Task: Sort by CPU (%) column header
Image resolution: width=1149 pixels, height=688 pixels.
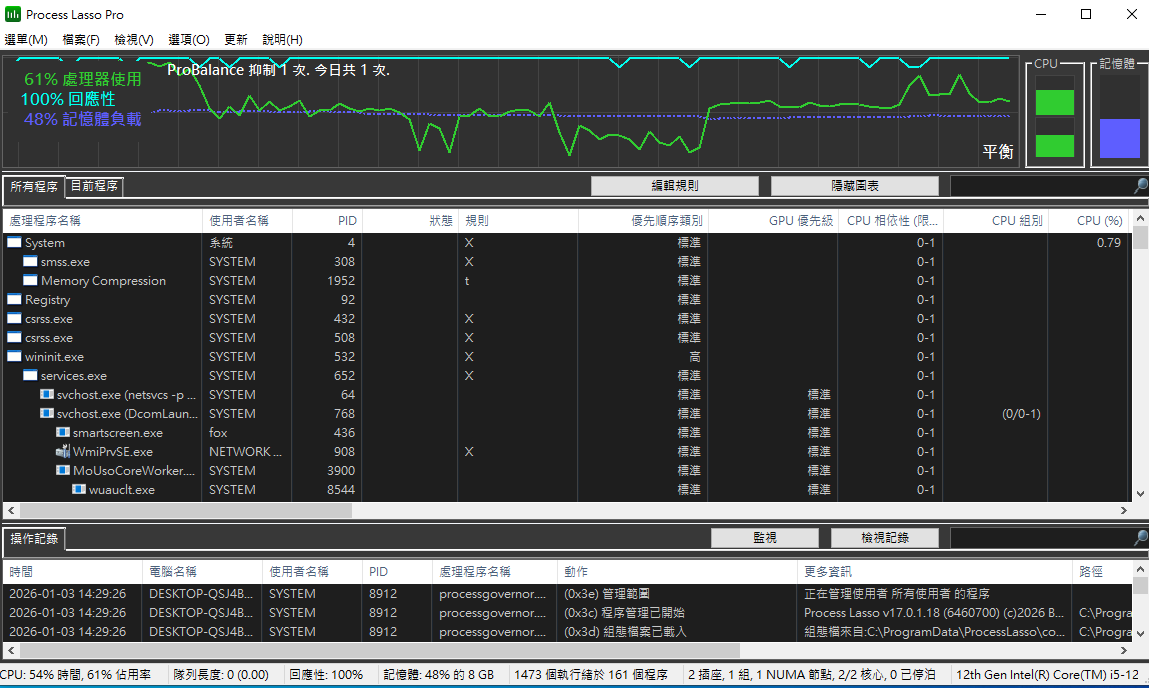Action: tap(1090, 221)
